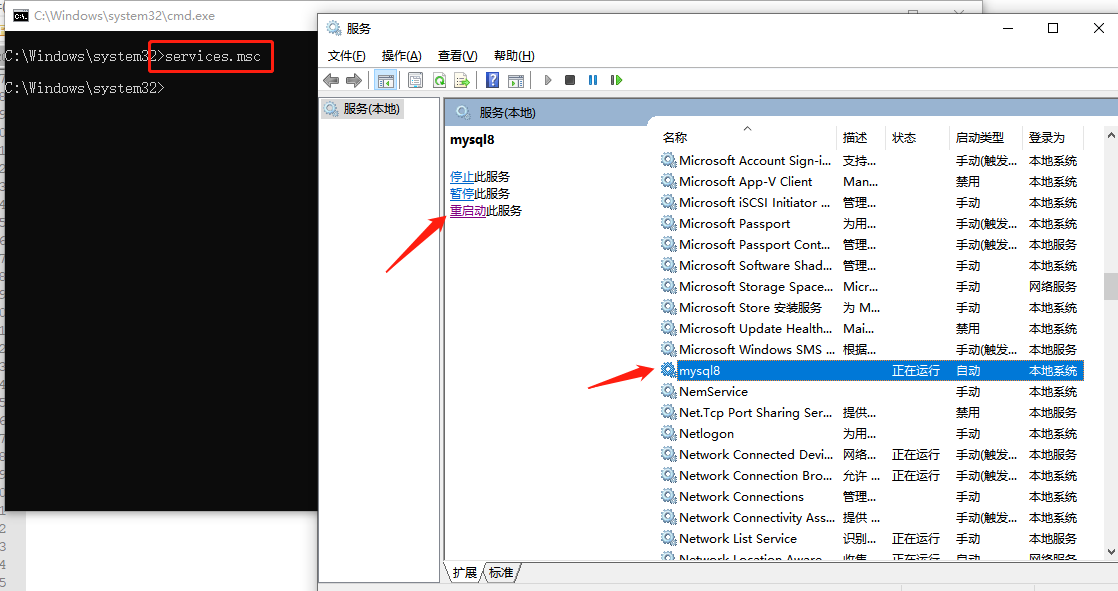
Task: Open the 查看(V) menu
Action: pos(457,56)
